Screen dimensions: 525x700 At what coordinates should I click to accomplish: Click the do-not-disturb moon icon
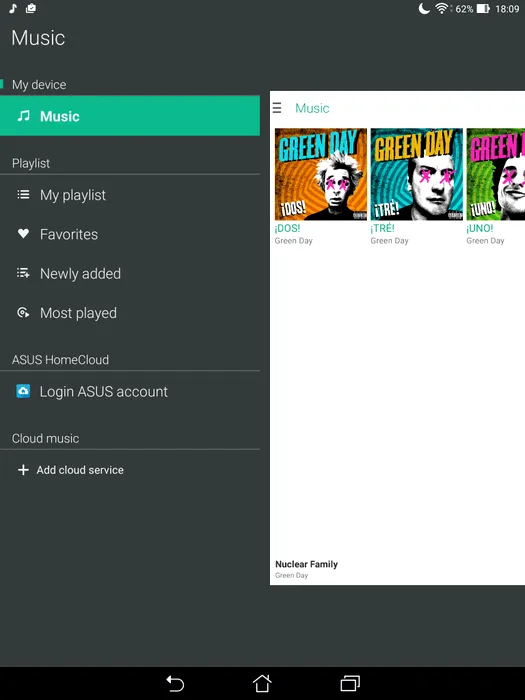tap(424, 8)
